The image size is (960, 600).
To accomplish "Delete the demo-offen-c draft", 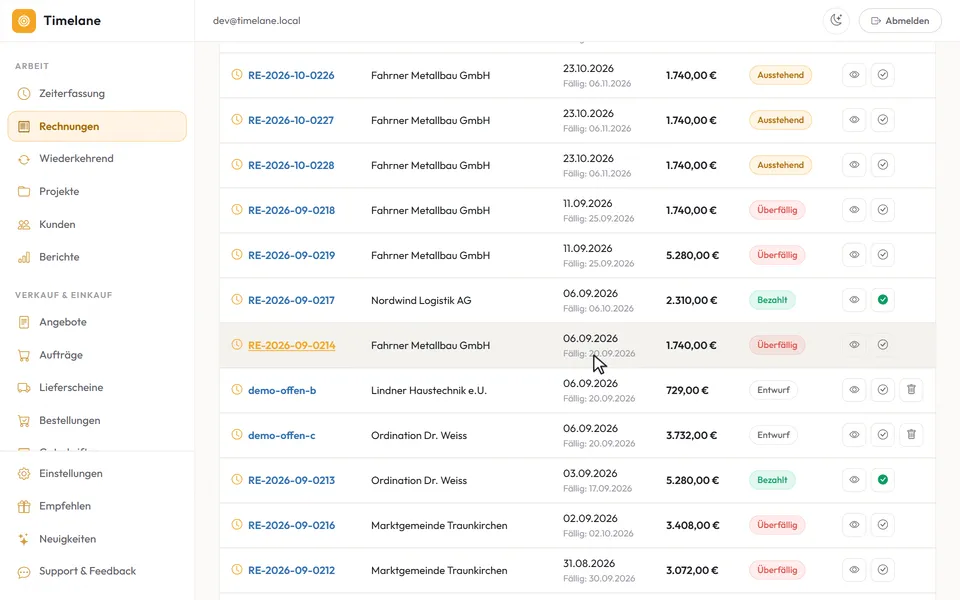I will click(x=912, y=435).
